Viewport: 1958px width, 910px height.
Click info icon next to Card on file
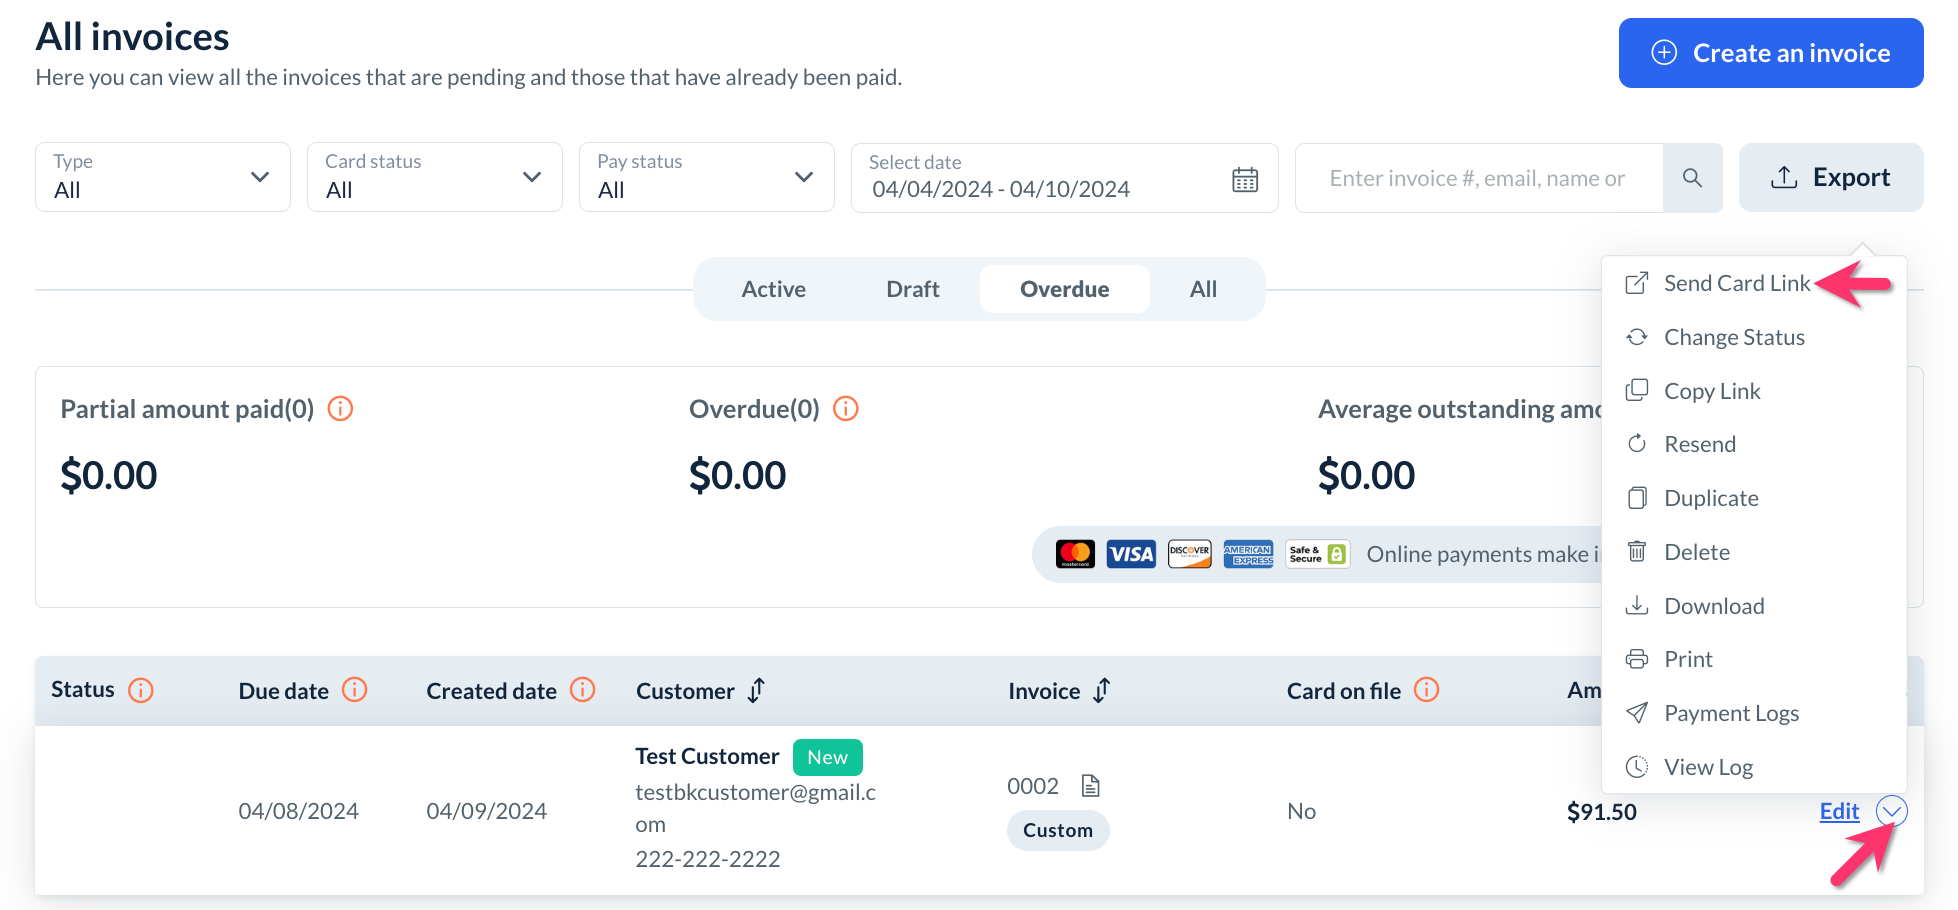click(1427, 690)
